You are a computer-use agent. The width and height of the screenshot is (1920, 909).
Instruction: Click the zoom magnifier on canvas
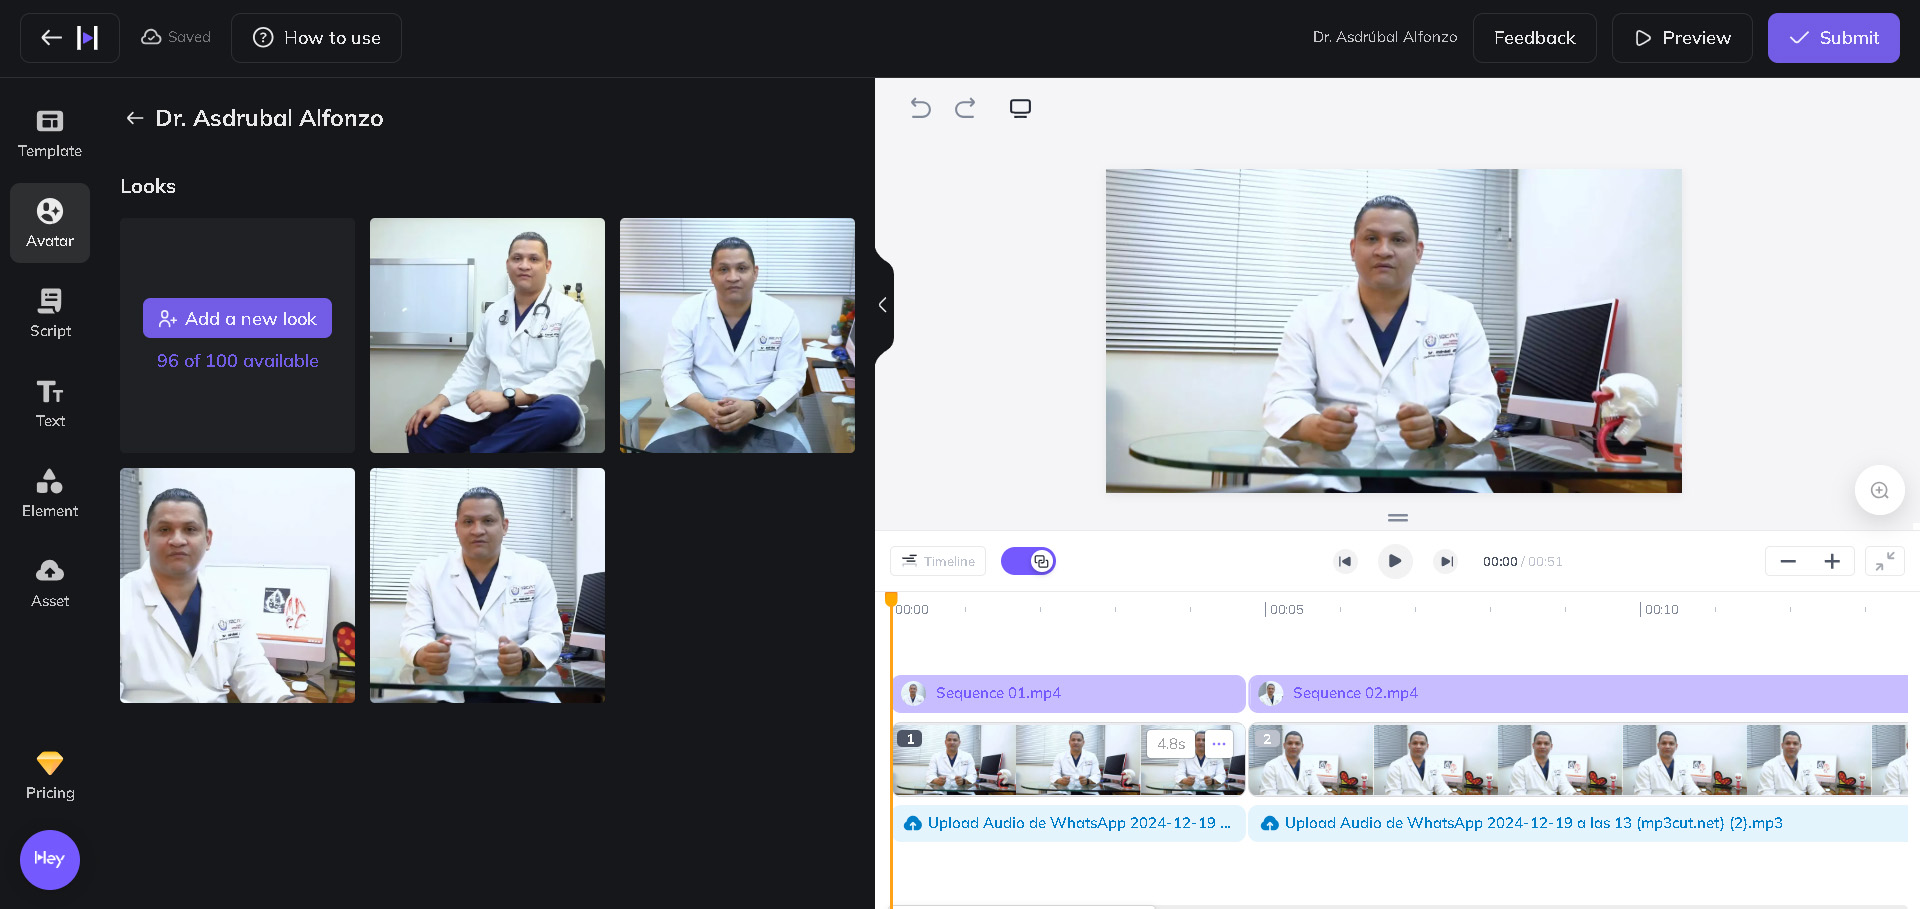[x=1879, y=490]
